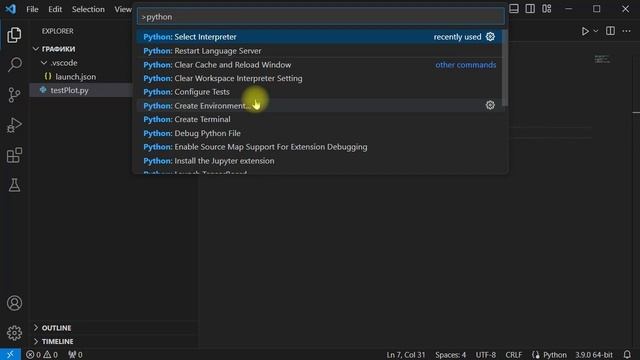Viewport: 640px width, 360px height.
Task: Open the View menu
Action: (x=122, y=9)
